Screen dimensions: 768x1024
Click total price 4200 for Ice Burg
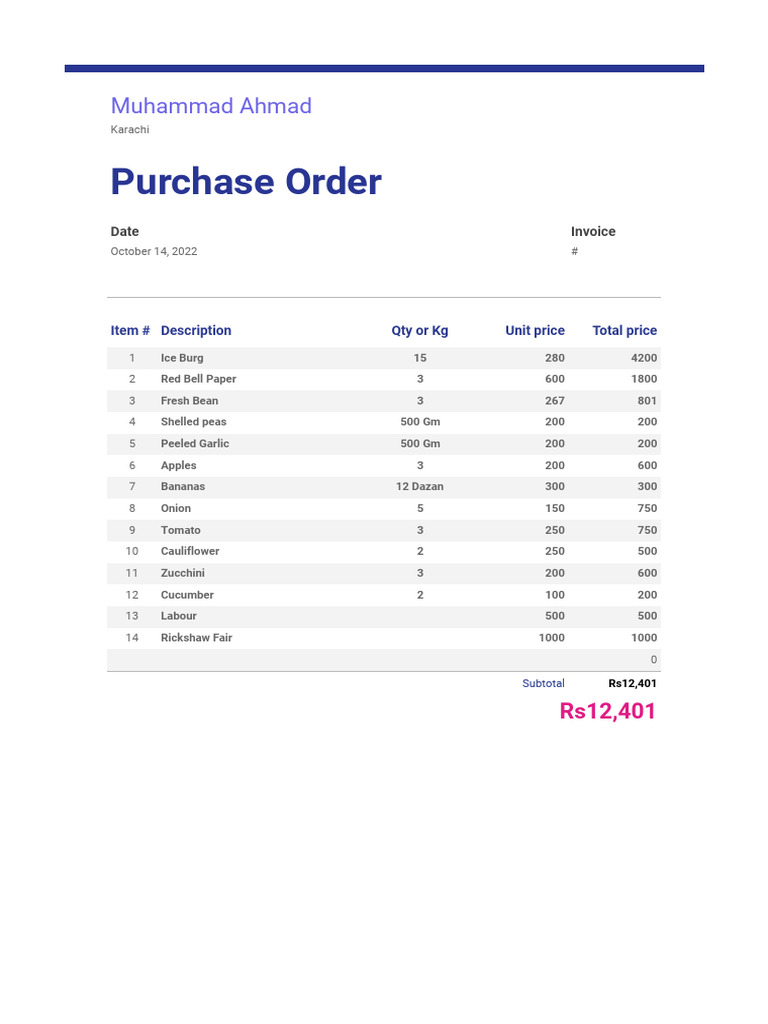click(644, 358)
